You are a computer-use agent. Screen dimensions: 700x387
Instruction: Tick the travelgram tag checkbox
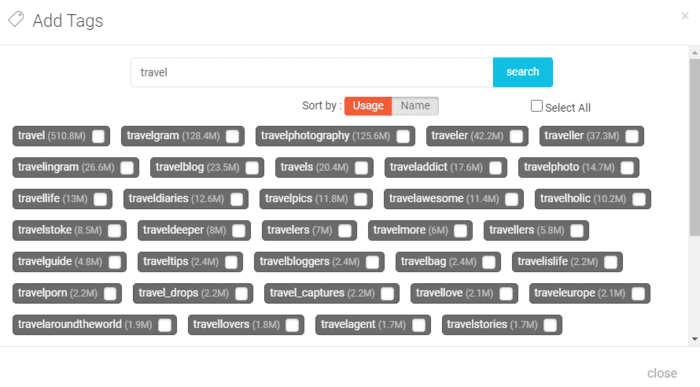[232, 136]
